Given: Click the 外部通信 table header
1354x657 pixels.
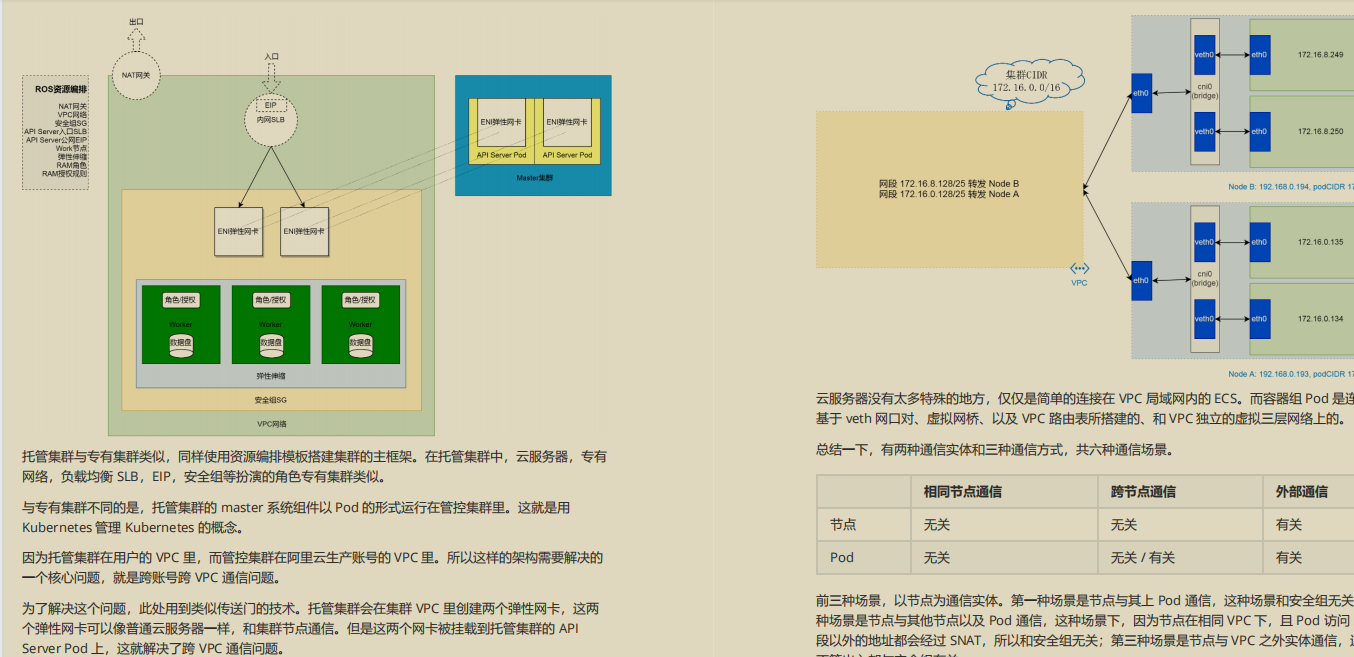Looking at the screenshot, I should [1303, 491].
